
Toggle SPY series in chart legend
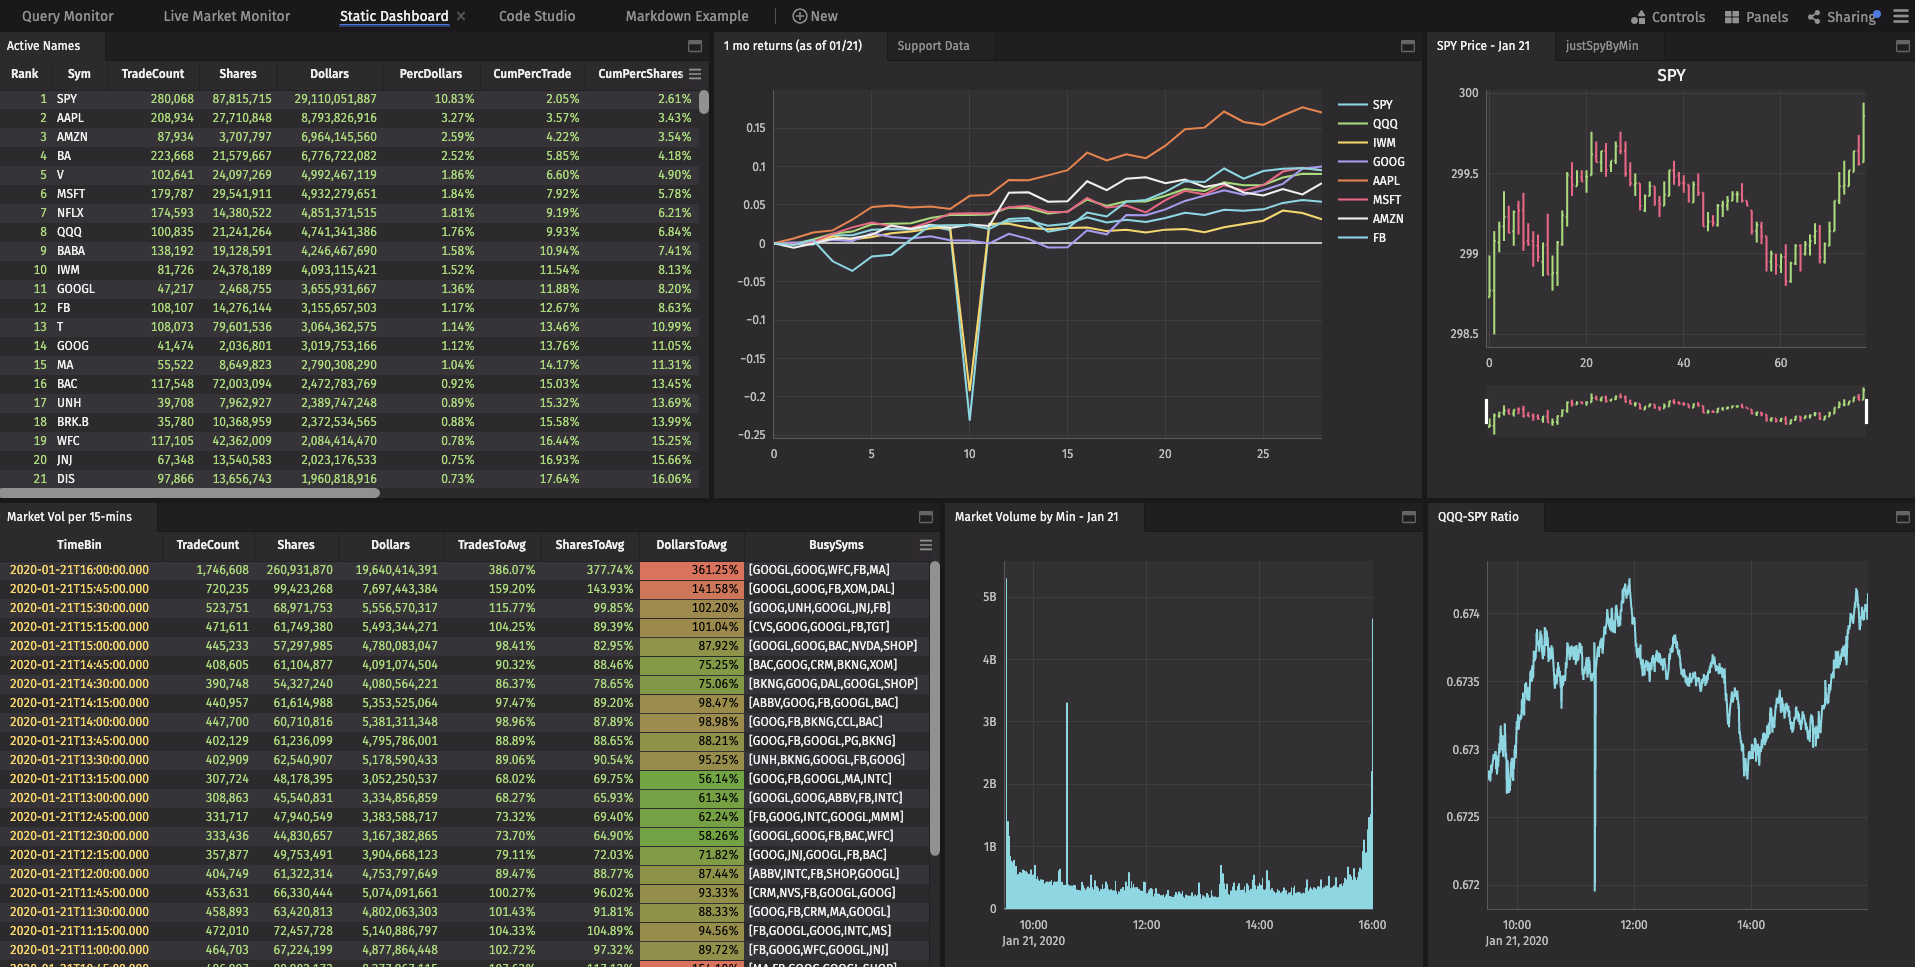(x=1365, y=105)
